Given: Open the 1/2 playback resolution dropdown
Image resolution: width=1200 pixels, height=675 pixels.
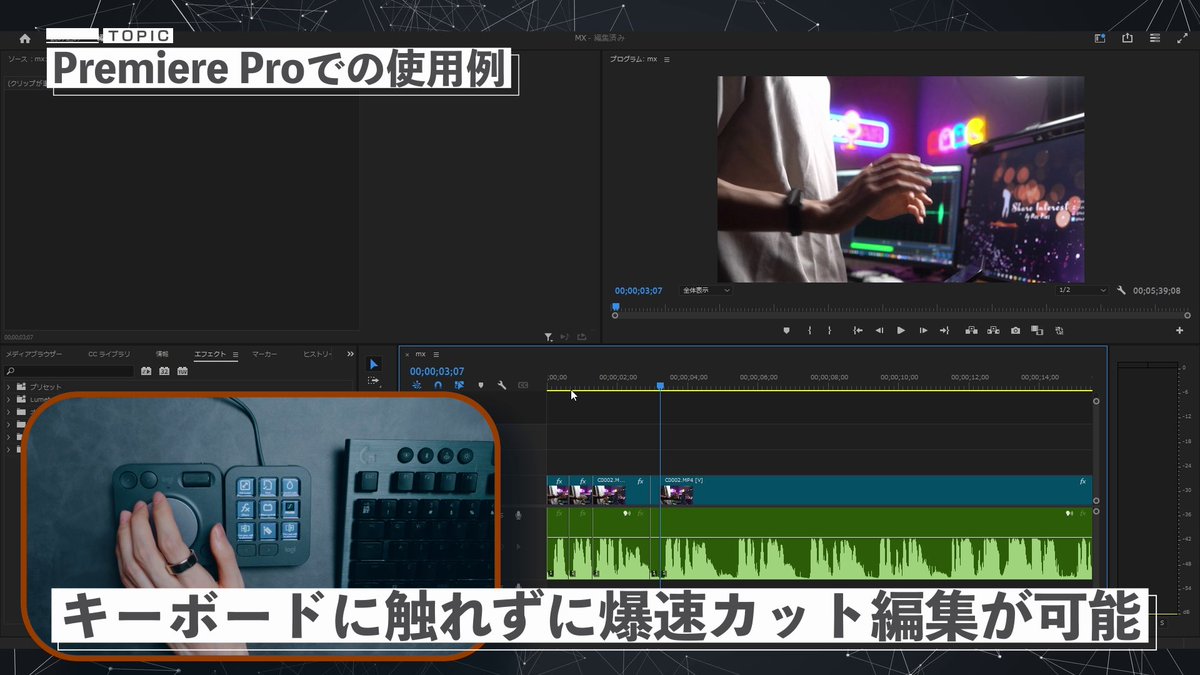Looking at the screenshot, I should pyautogui.click(x=1082, y=290).
